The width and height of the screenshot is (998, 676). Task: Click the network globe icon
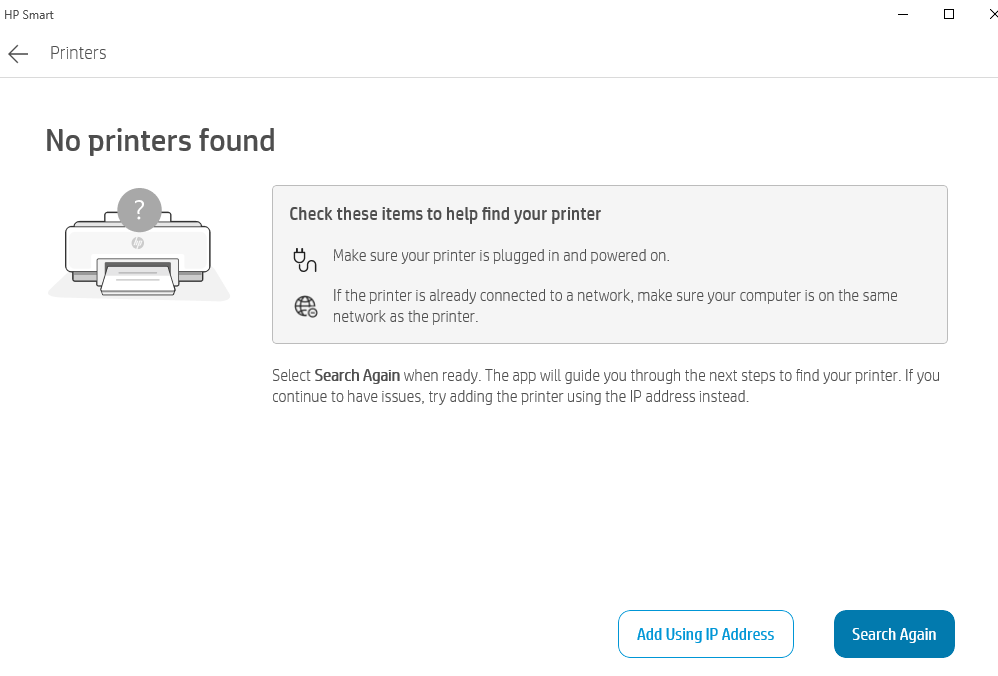pyautogui.click(x=303, y=305)
